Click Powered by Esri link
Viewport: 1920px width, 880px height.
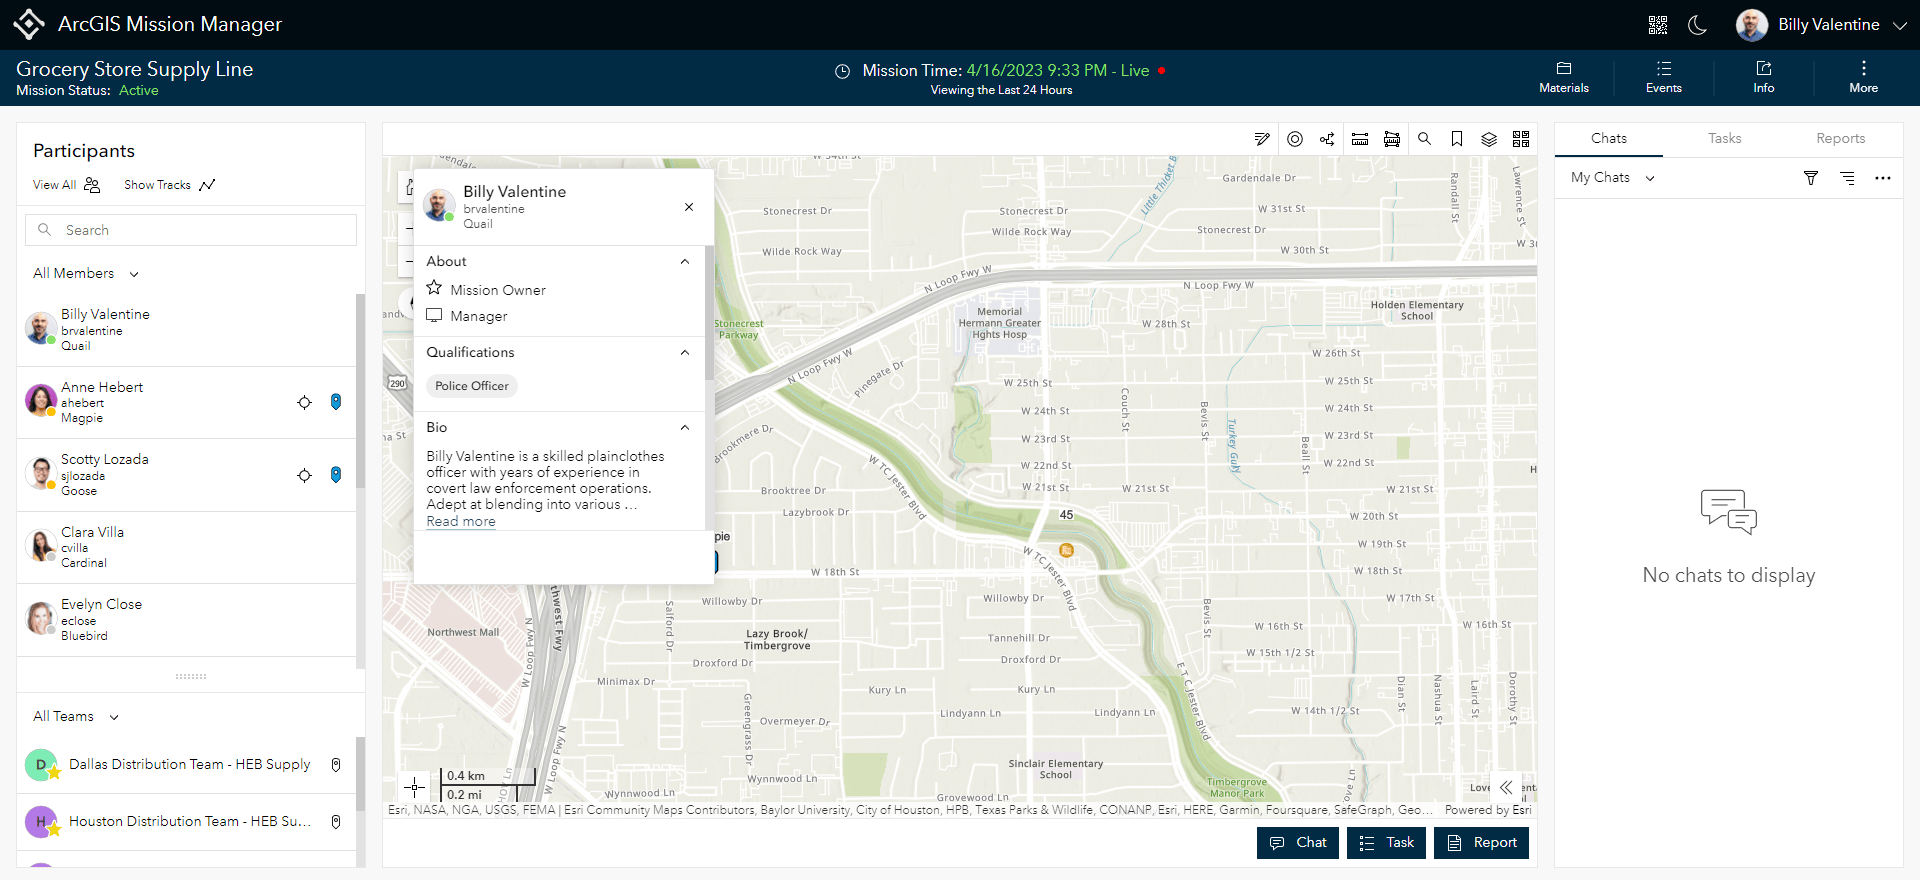[x=1488, y=811]
